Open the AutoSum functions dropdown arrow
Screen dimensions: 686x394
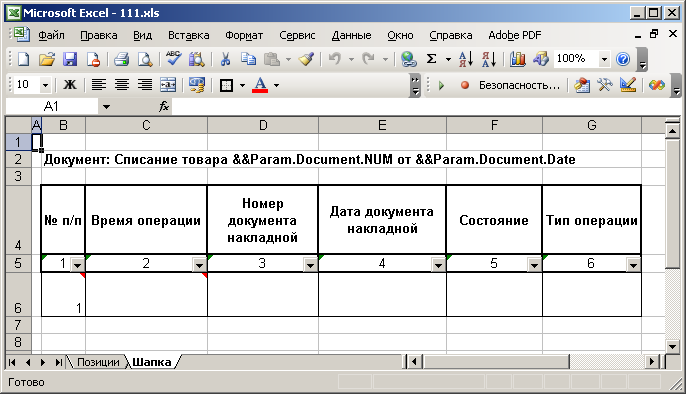pos(448,59)
